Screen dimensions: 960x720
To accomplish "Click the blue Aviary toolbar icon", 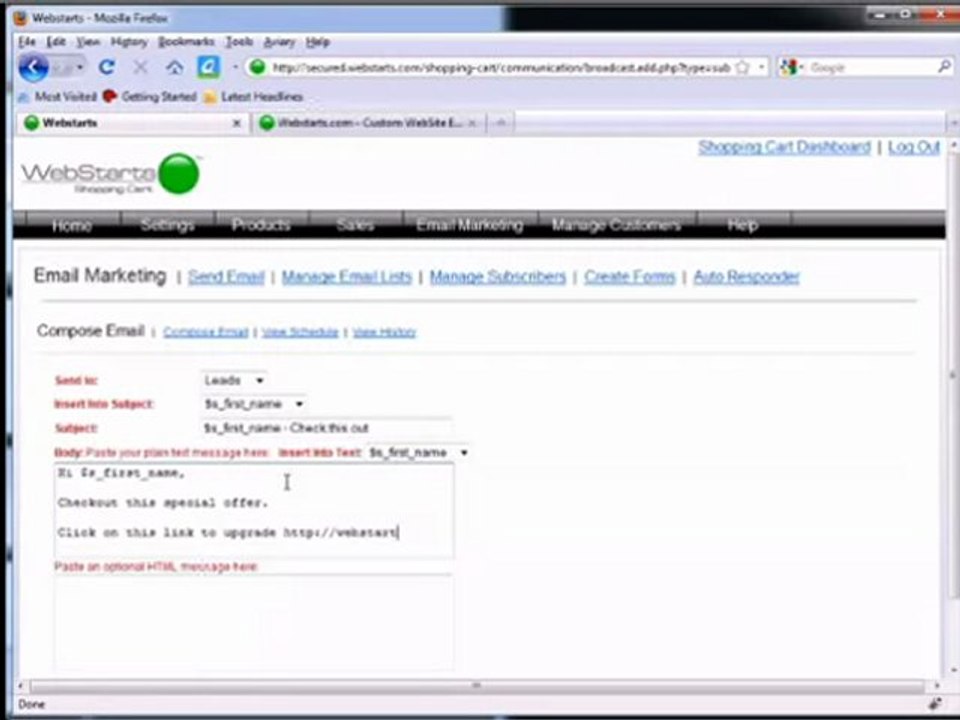I will tap(208, 67).
